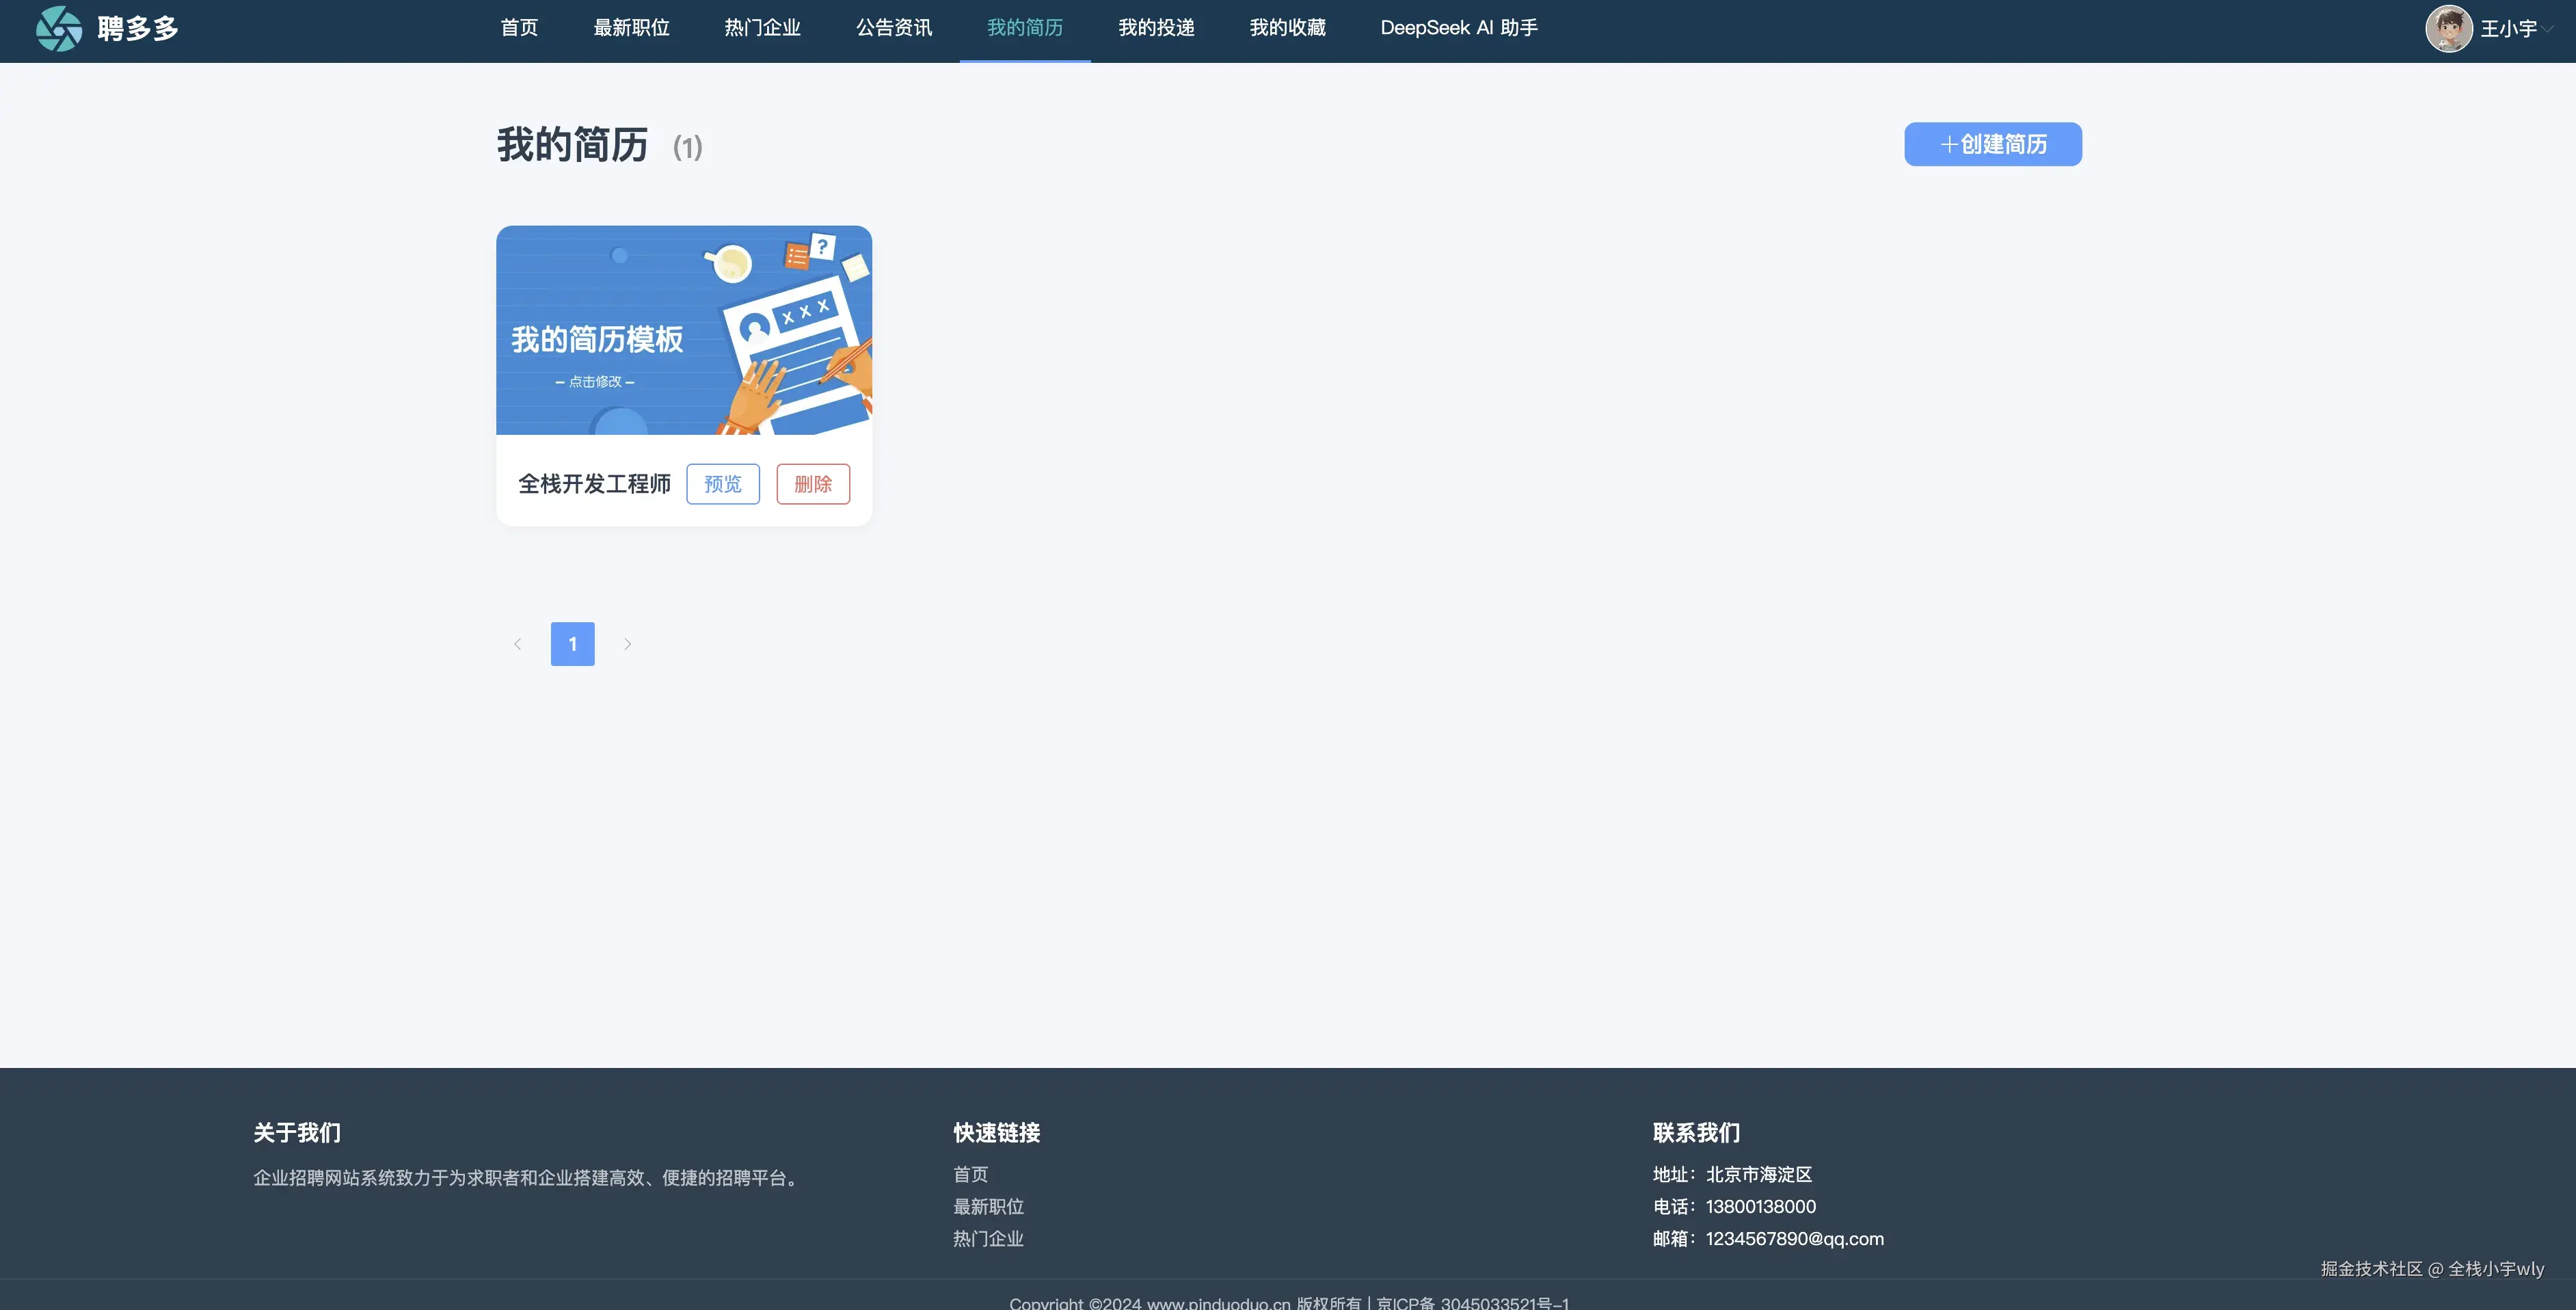Preview the 全栈开发工程师 resume
Viewport: 2576px width, 1310px height.
[722, 484]
